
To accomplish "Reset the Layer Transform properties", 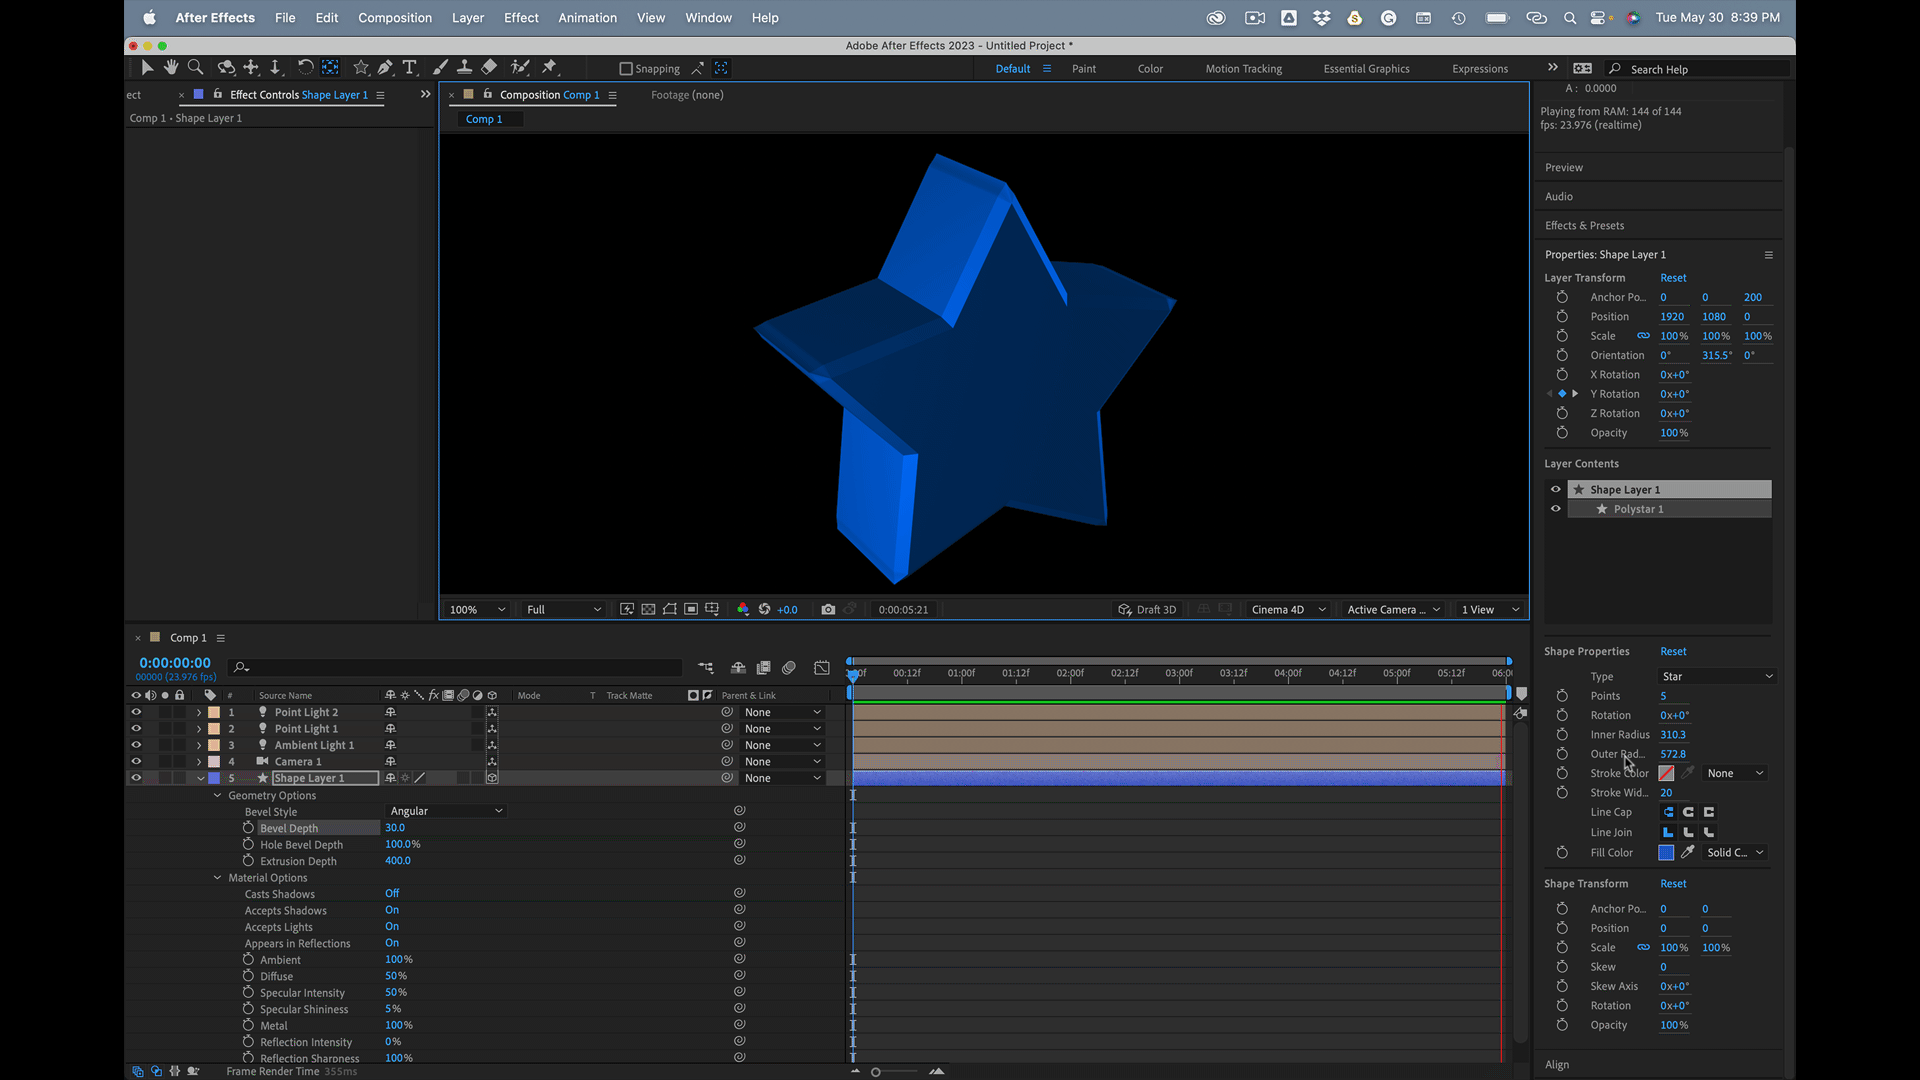I will pyautogui.click(x=1672, y=278).
